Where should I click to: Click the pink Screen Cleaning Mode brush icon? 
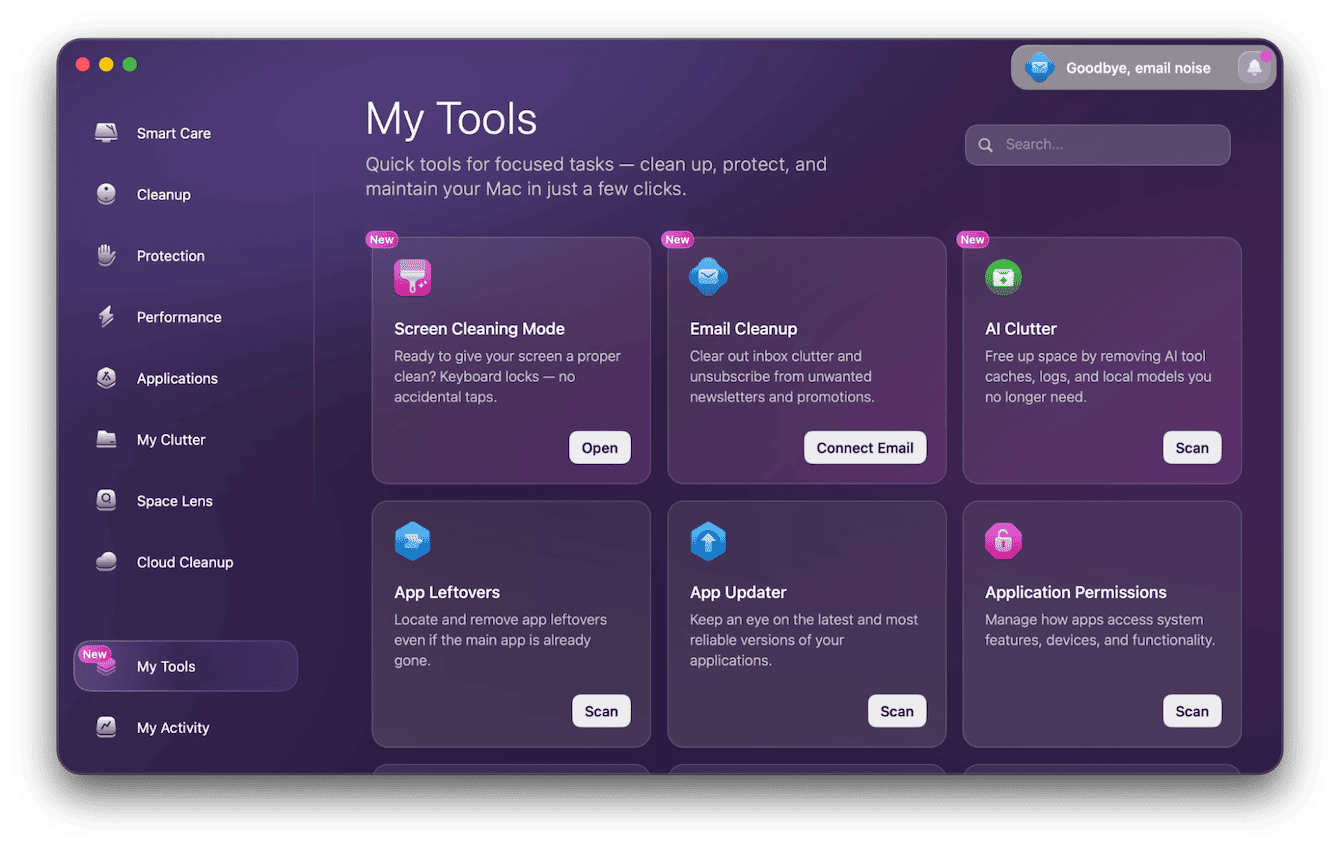(x=412, y=277)
